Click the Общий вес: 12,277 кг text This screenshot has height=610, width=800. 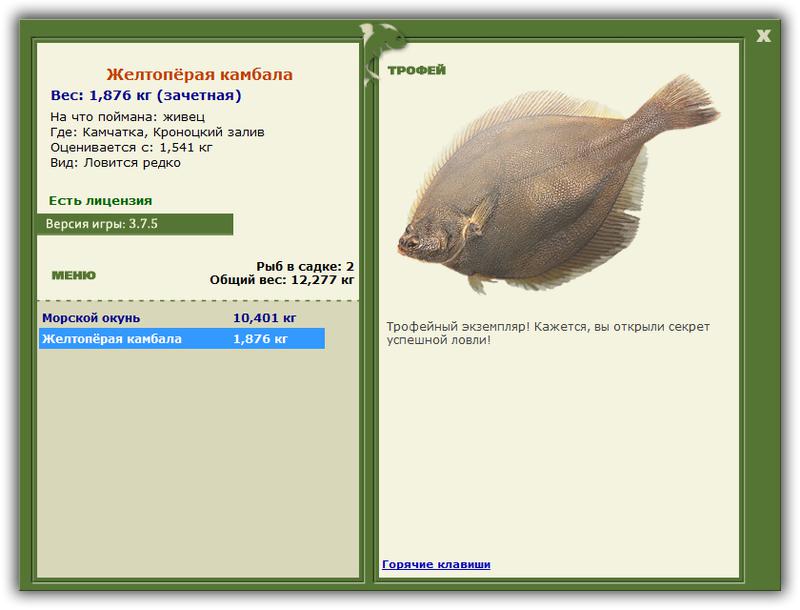pyautogui.click(x=282, y=279)
